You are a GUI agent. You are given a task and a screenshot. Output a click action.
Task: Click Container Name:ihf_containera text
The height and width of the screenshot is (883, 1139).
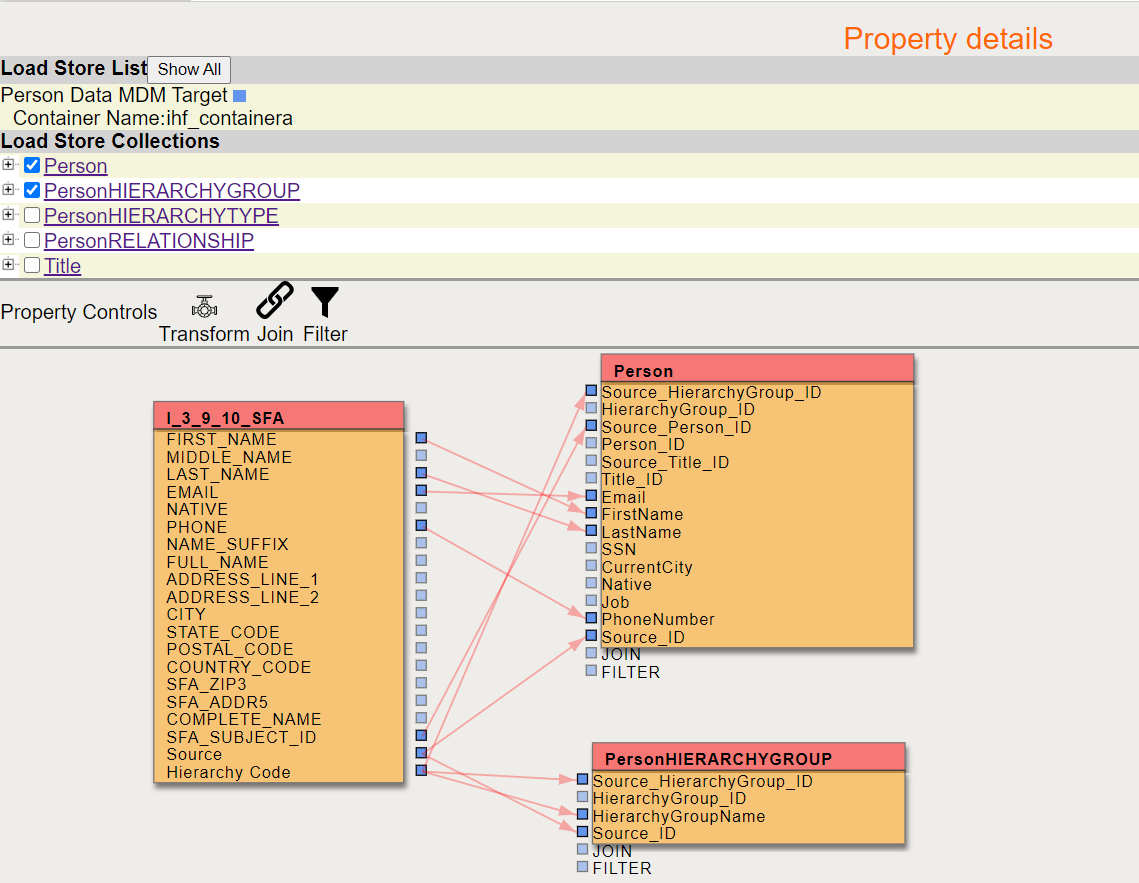coord(153,118)
